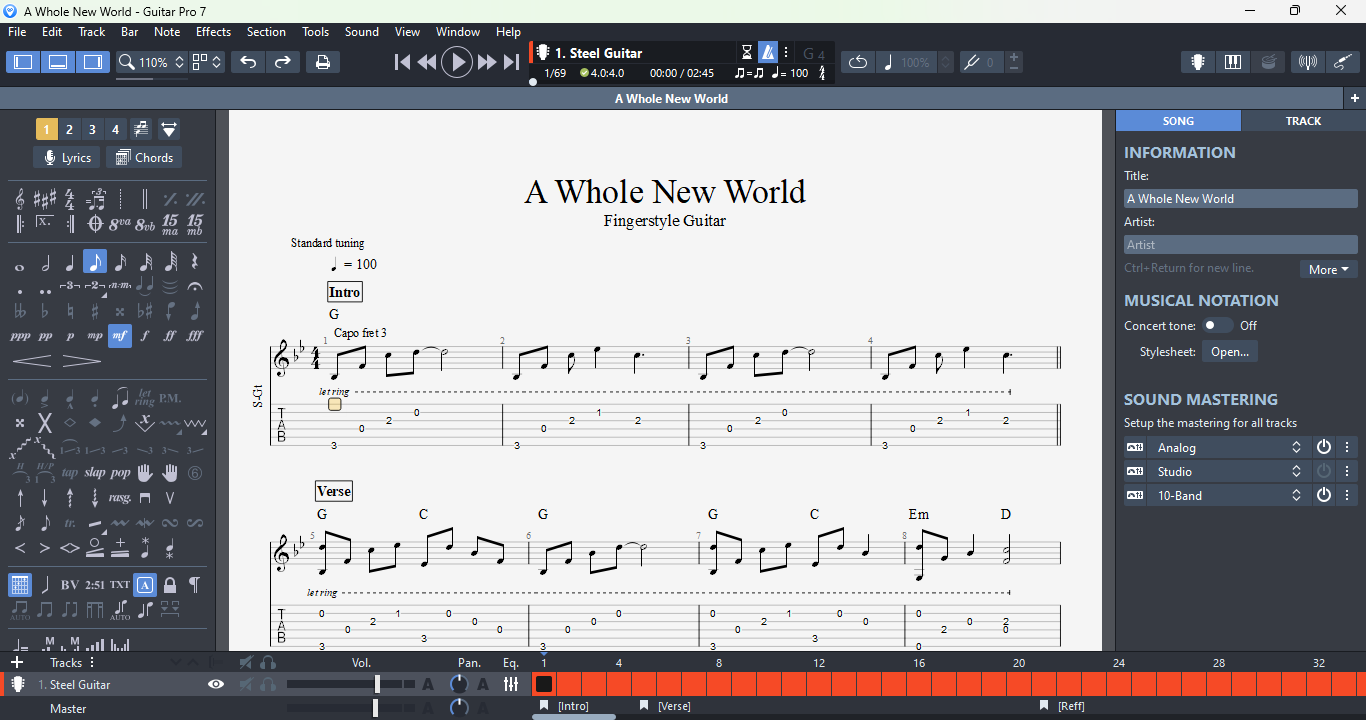
Task: Open the Tracks options menu
Action: coord(92,662)
